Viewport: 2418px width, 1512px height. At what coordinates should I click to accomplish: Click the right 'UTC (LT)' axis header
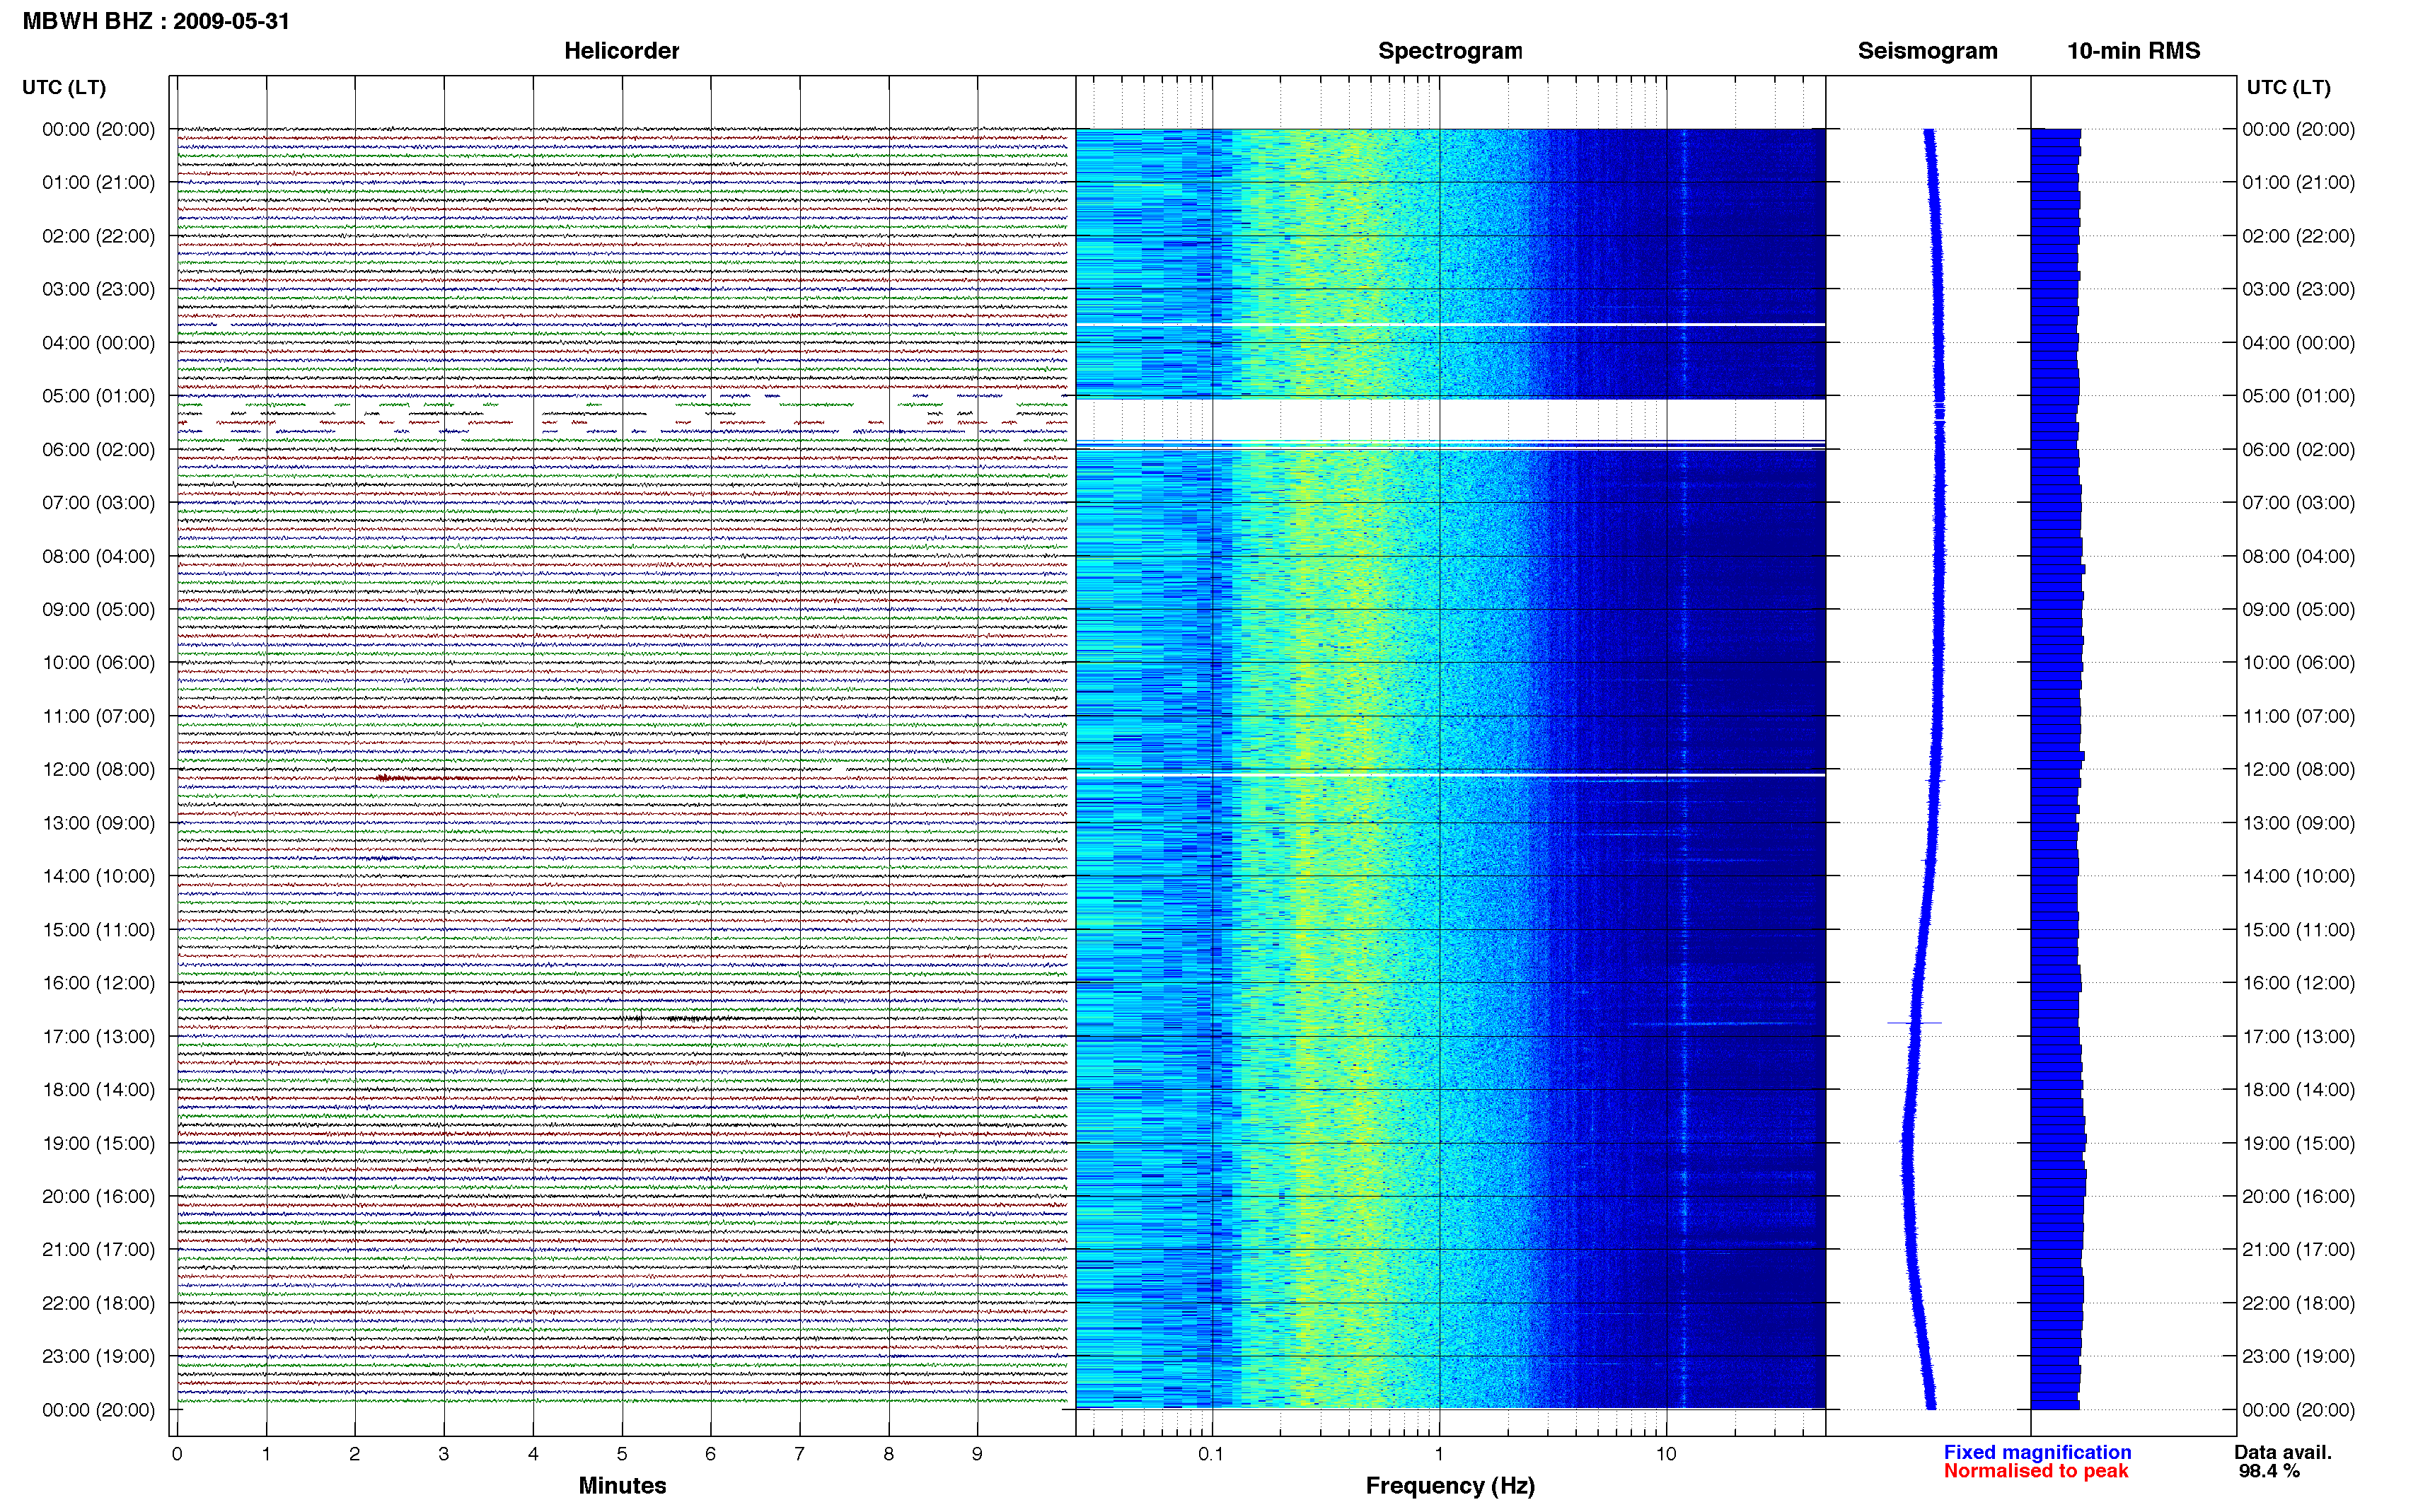coord(2288,87)
